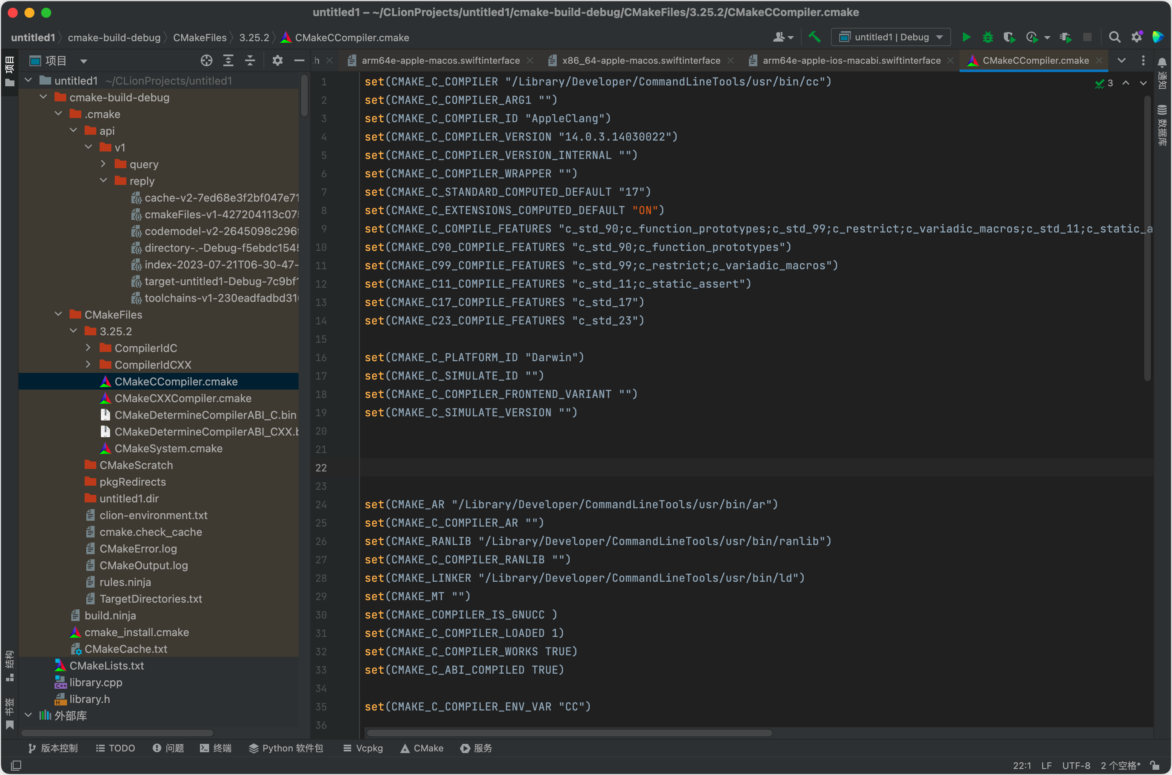The height and width of the screenshot is (775, 1172).
Task: Open the untitled1 | Debug configuration dropdown
Action: point(890,37)
